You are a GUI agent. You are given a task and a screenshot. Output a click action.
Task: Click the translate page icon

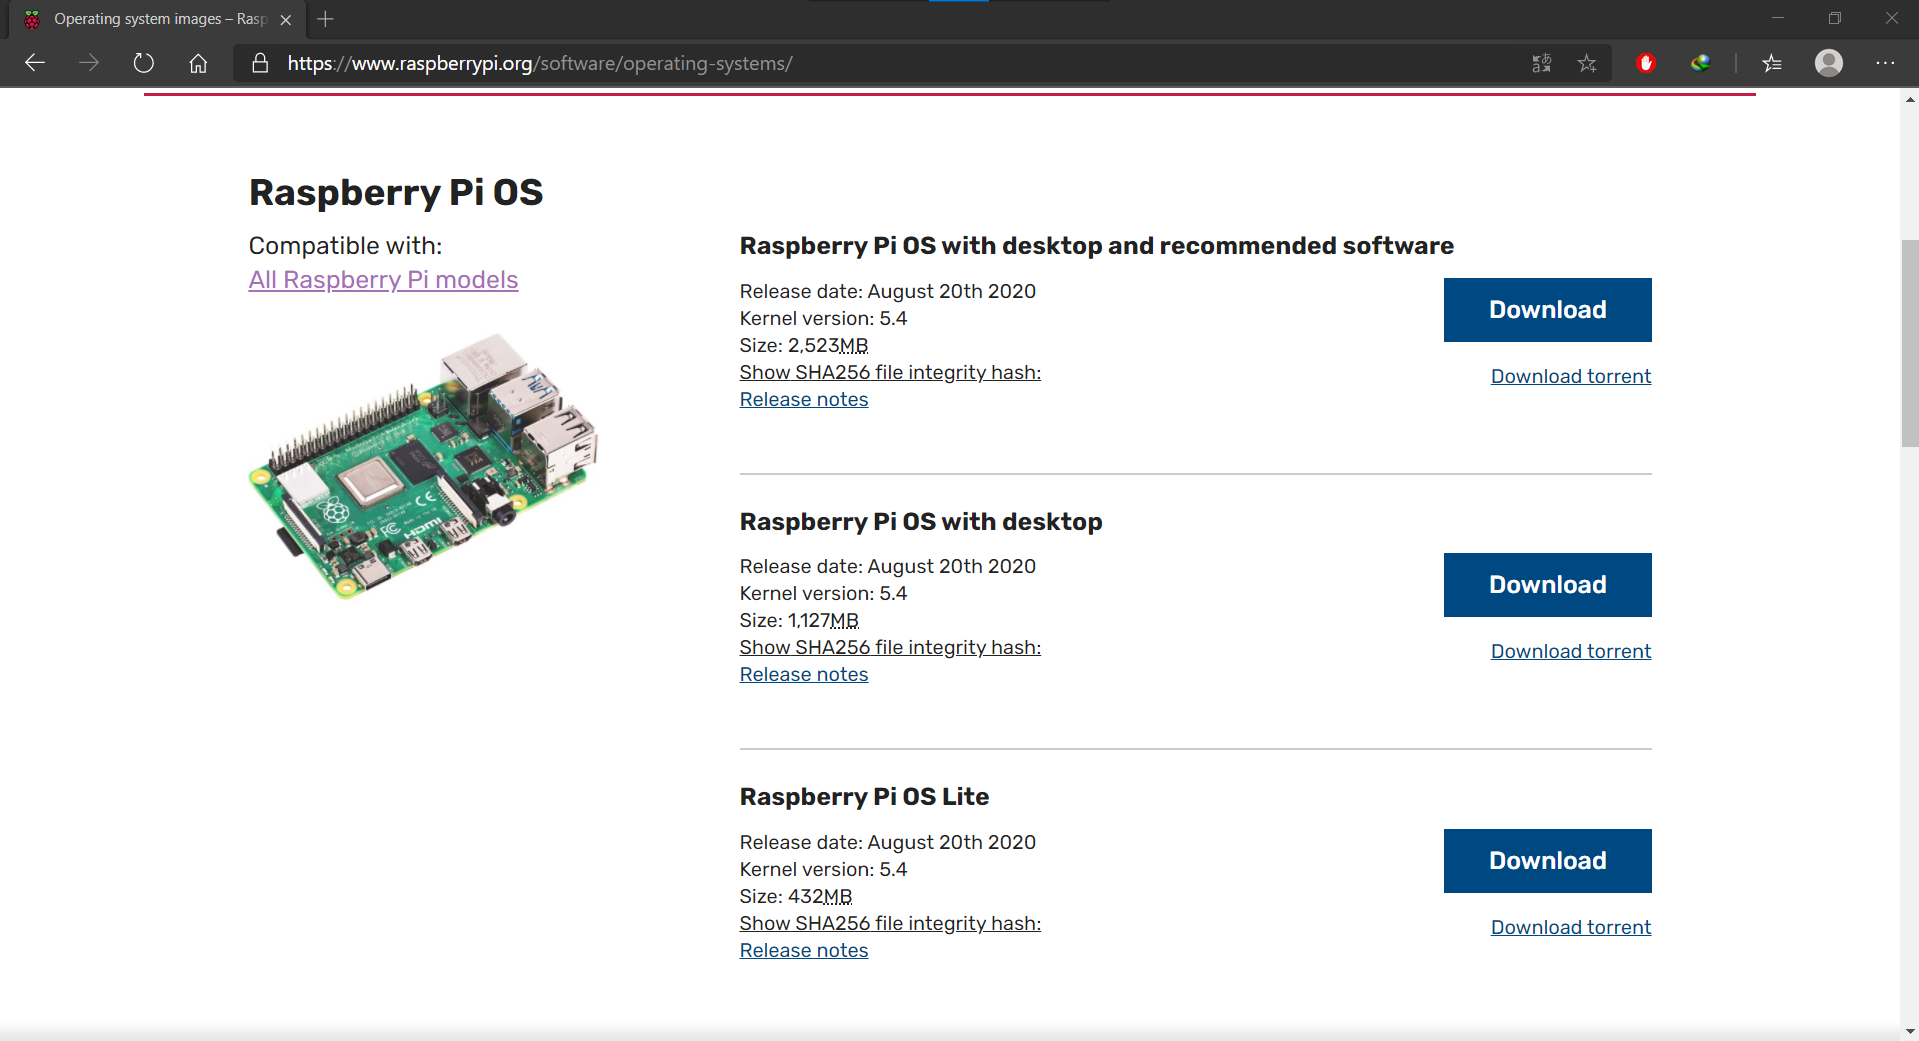pyautogui.click(x=1541, y=63)
